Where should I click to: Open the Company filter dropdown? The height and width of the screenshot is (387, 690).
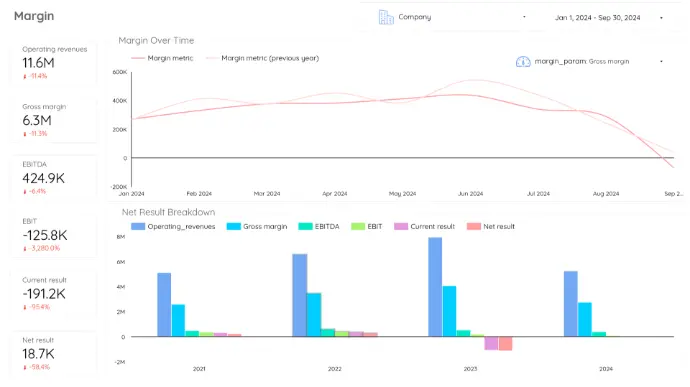453,17
